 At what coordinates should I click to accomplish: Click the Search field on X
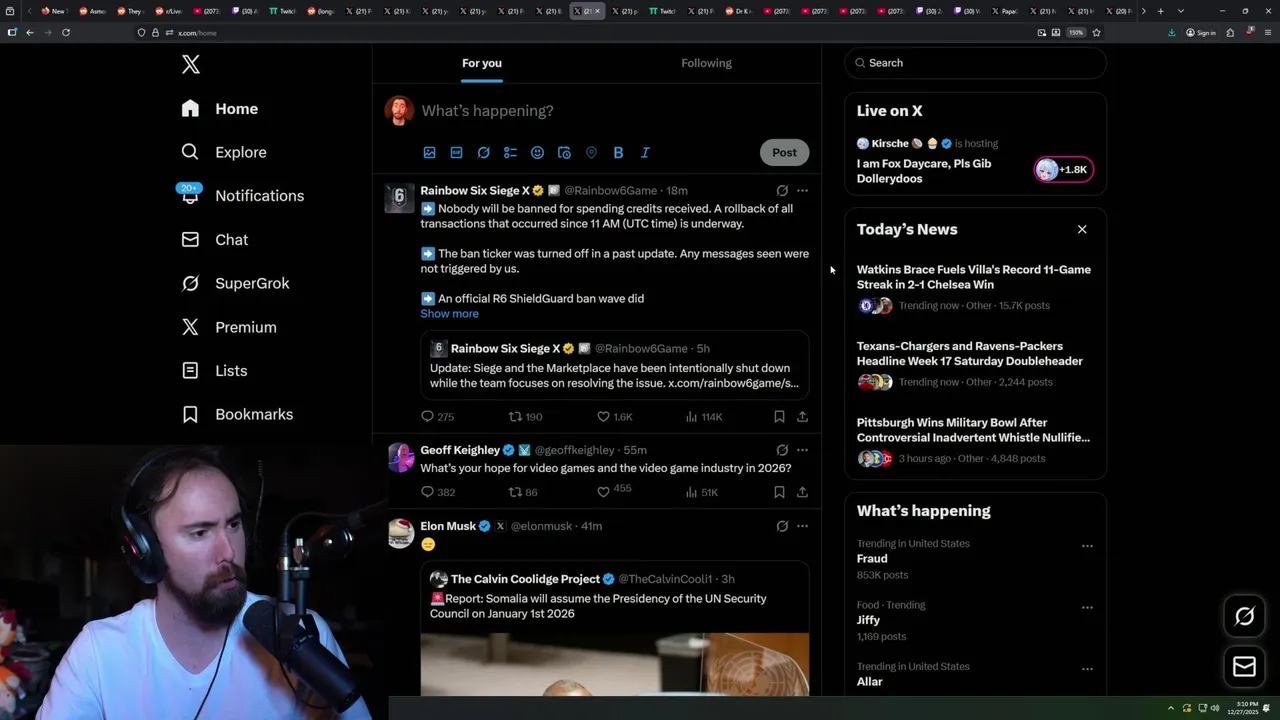pos(976,63)
